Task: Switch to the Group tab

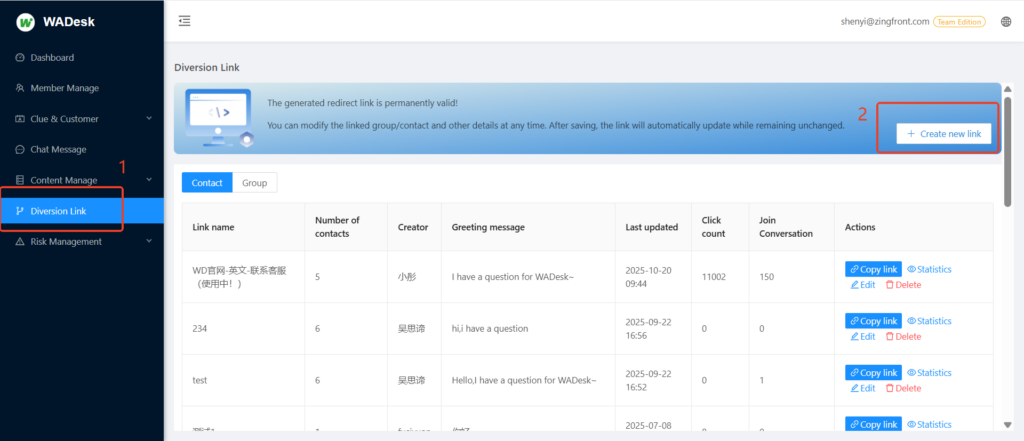Action: (254, 183)
